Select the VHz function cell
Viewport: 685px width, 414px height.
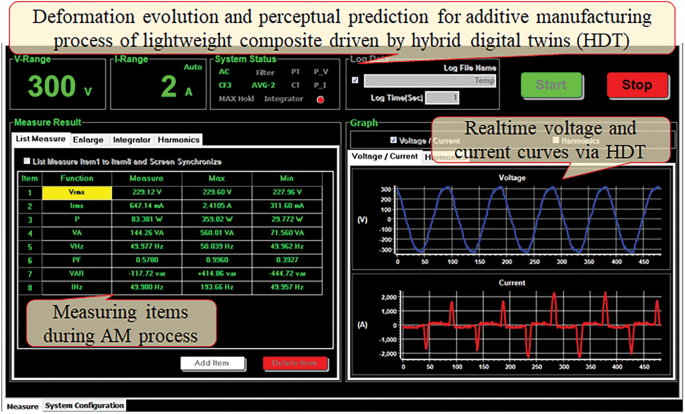(76, 247)
